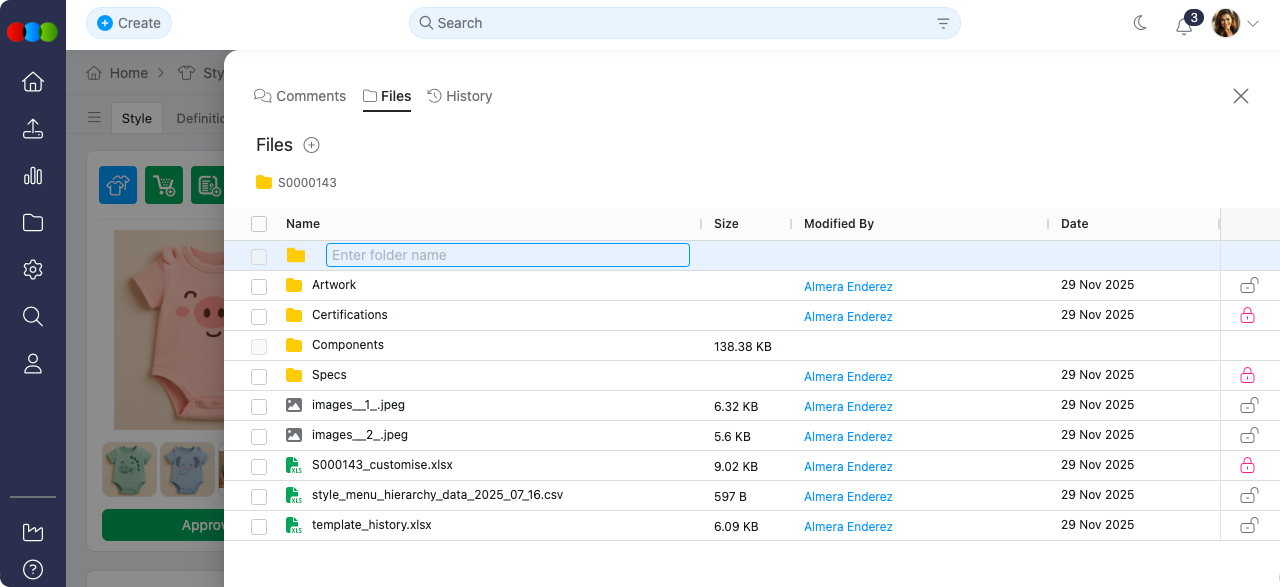Click the lock icon on Certifications row
Viewport: 1280px width, 587px height.
tap(1247, 315)
